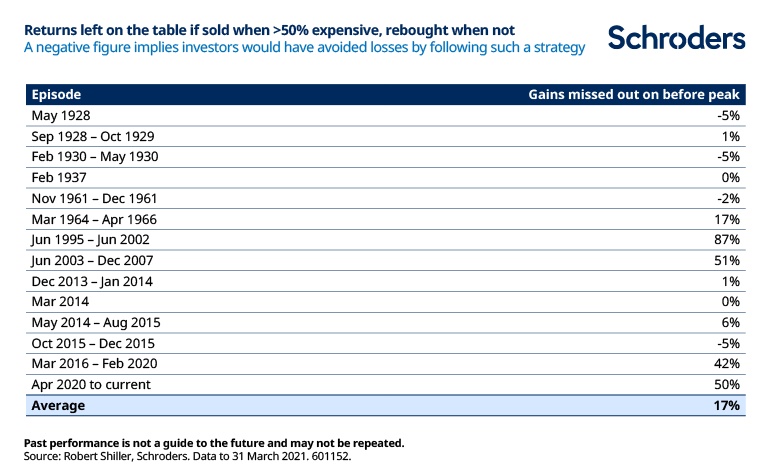The height and width of the screenshot is (475, 770).
Task: Click the 17% average value
Action: (x=726, y=405)
